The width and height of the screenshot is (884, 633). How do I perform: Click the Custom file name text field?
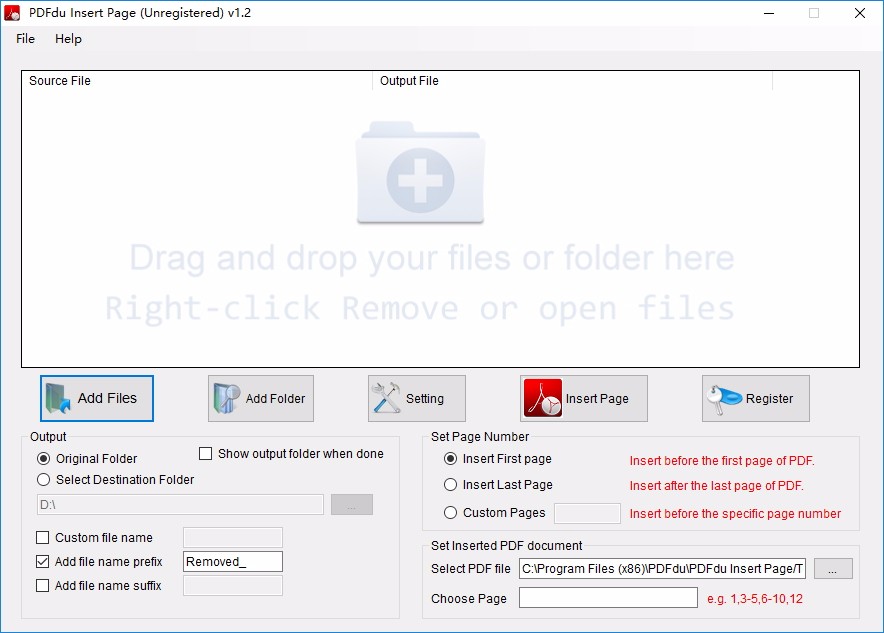[x=233, y=538]
